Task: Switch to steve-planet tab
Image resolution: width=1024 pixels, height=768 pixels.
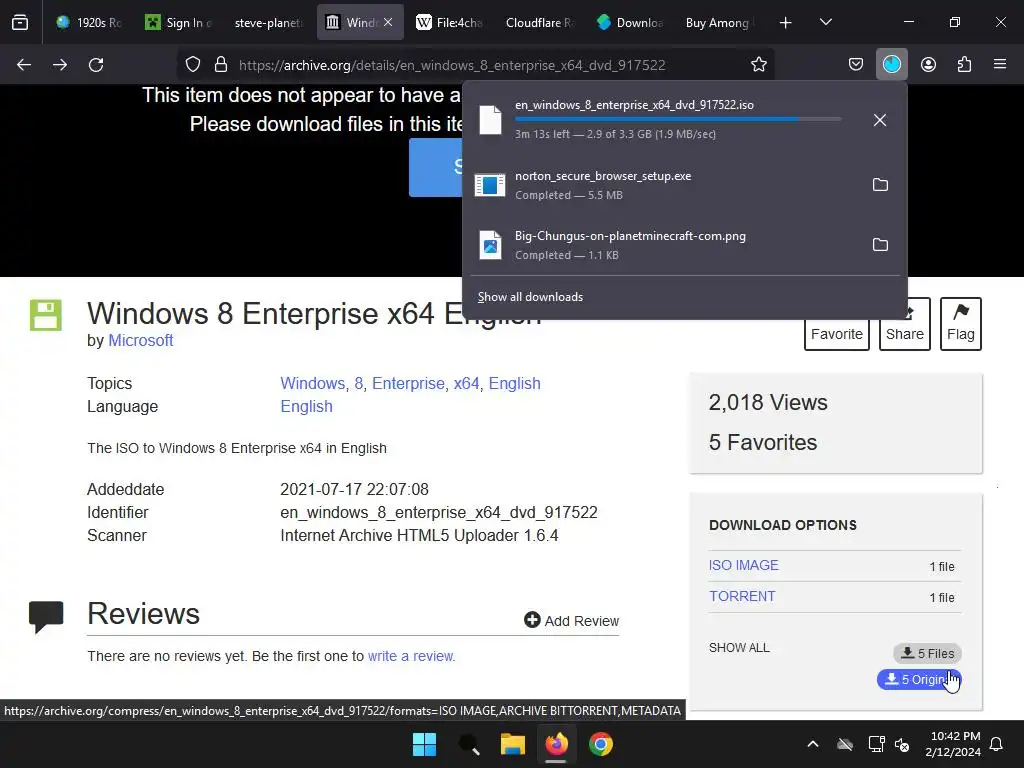Action: pos(268,23)
